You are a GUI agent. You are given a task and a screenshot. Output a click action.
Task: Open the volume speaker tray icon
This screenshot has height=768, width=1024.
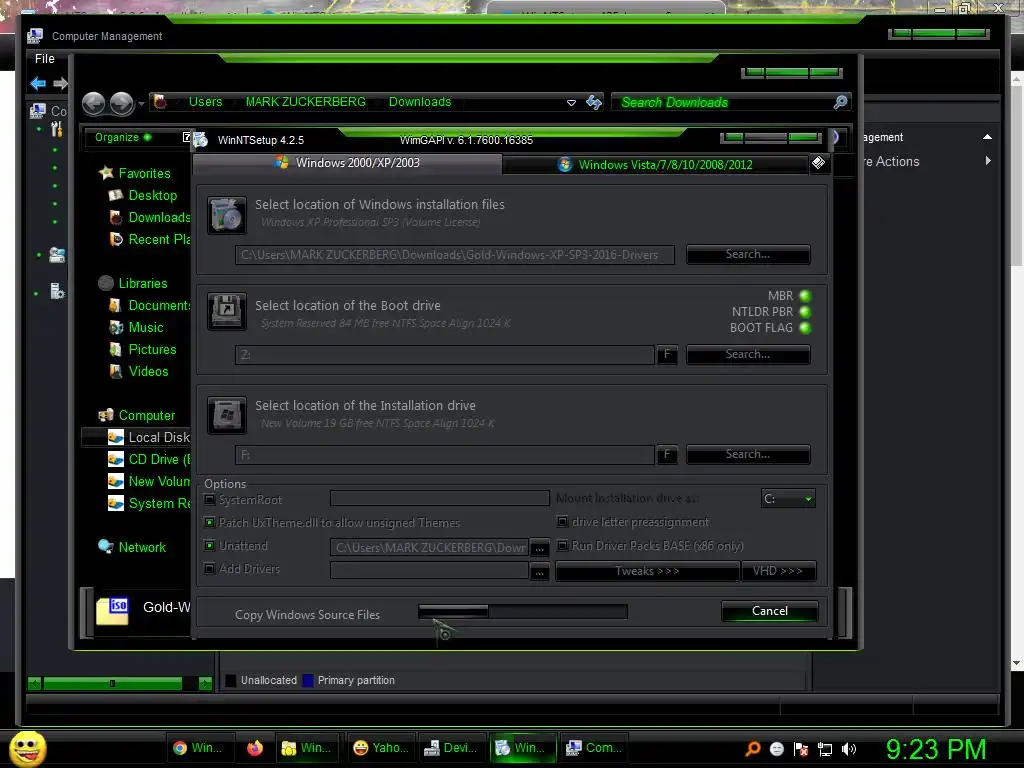[x=848, y=749]
